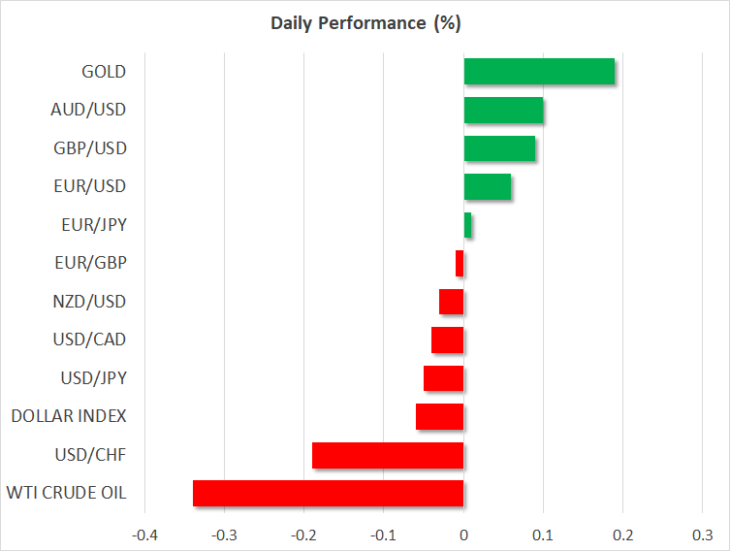Click the green GOLD performance bar
Screen dimensions: 730x551
click(539, 72)
